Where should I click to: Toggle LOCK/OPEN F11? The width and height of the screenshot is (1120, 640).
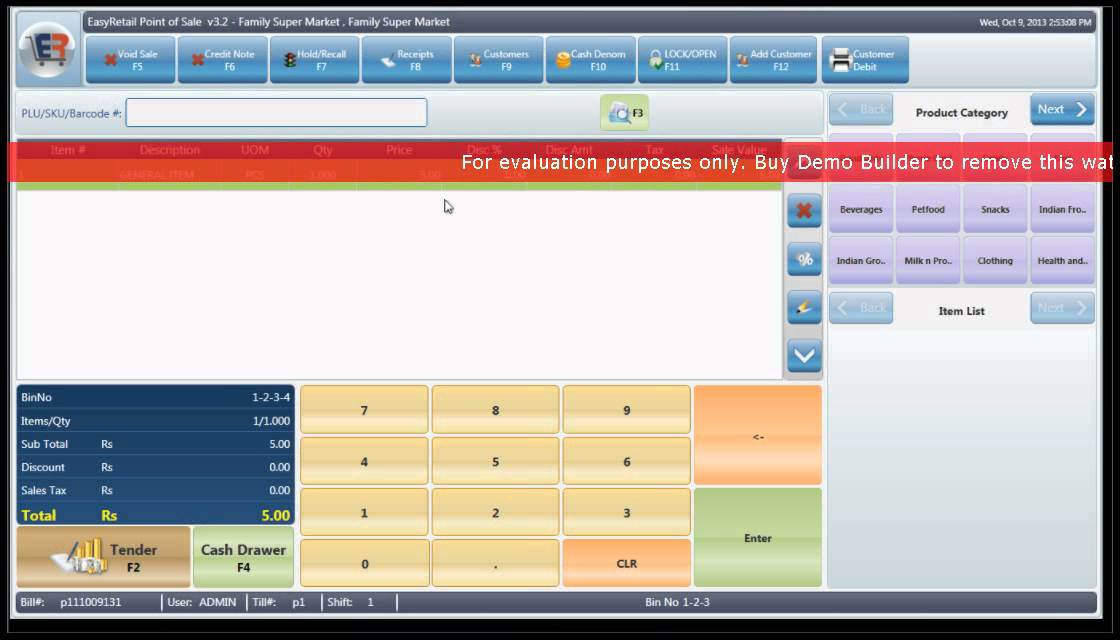pos(683,60)
